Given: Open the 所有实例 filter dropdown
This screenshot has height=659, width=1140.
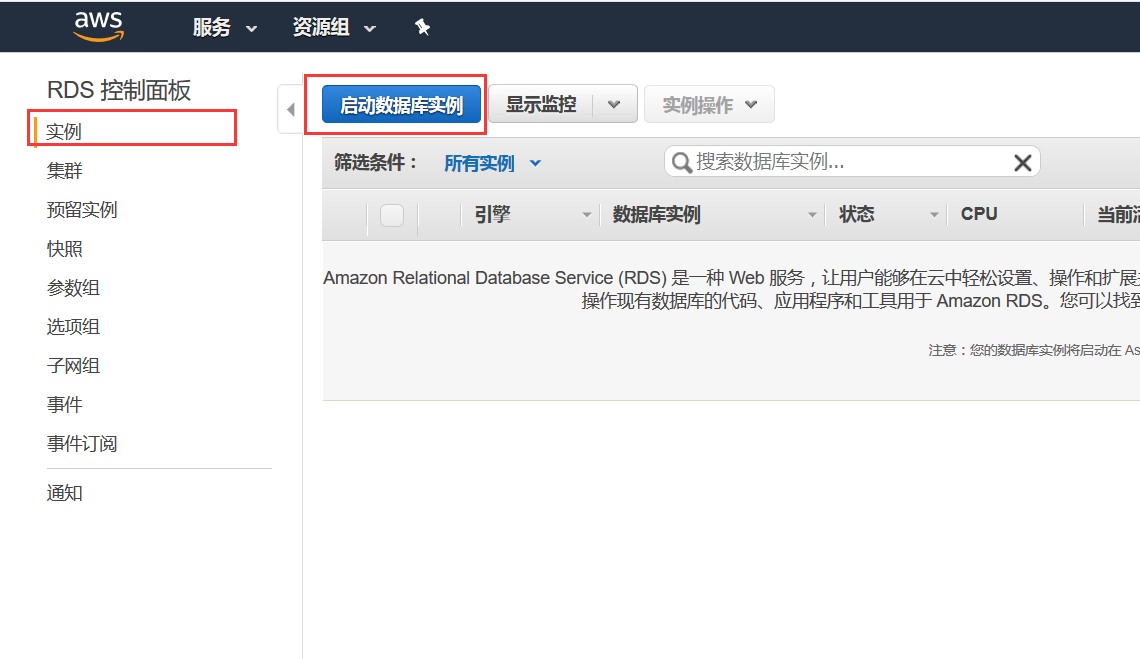Looking at the screenshot, I should [492, 163].
